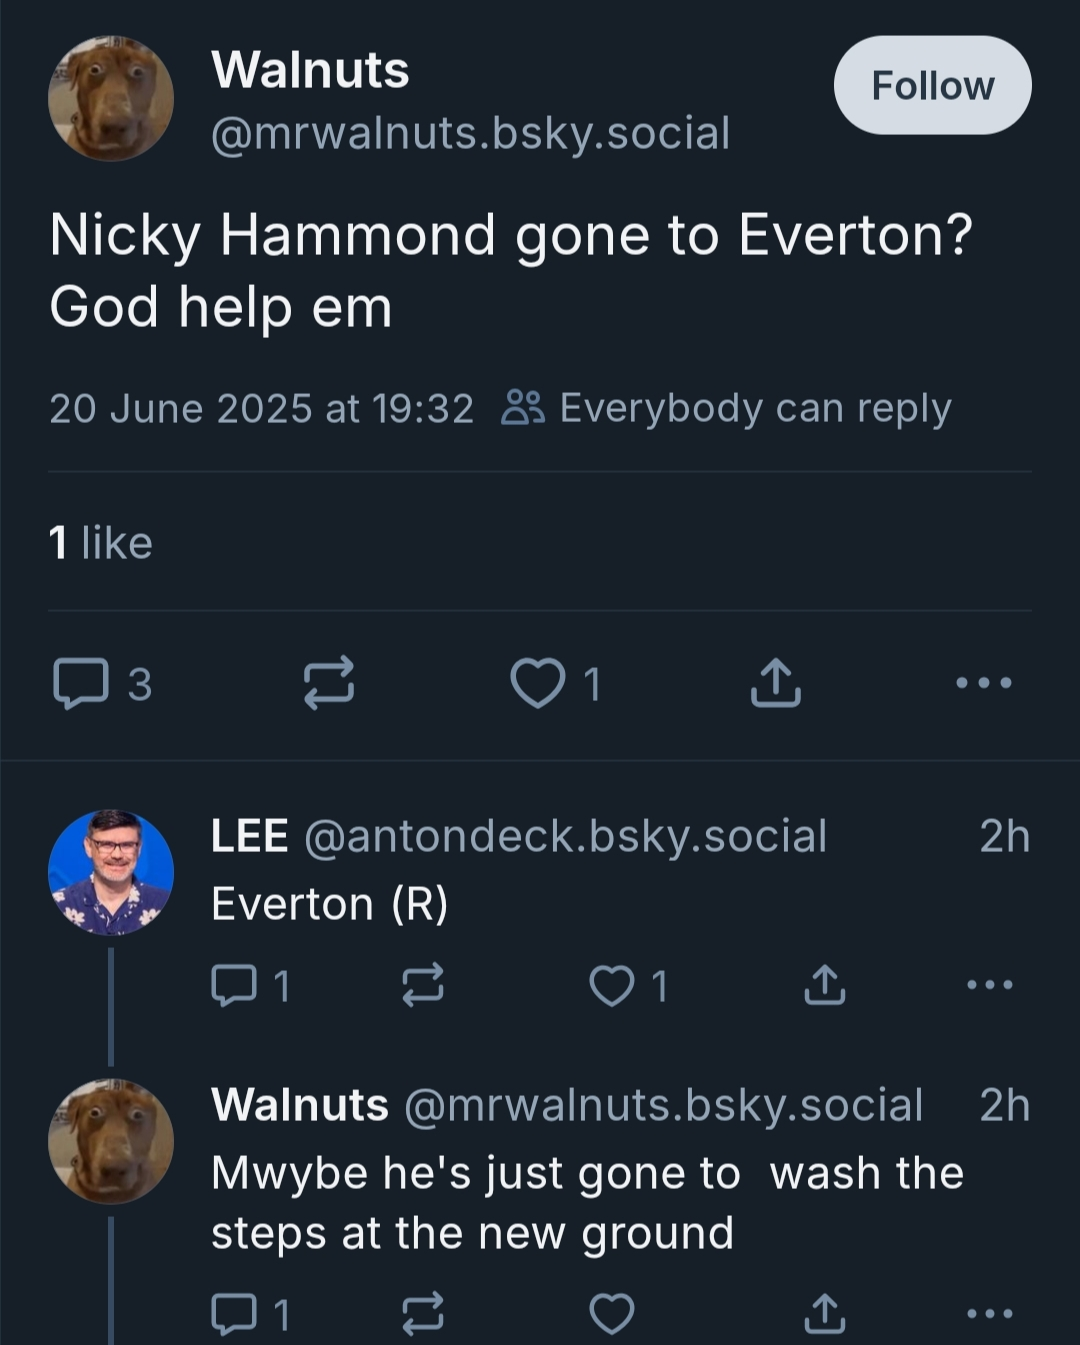Follow the Walnuts account
The image size is (1080, 1345).
(932, 85)
